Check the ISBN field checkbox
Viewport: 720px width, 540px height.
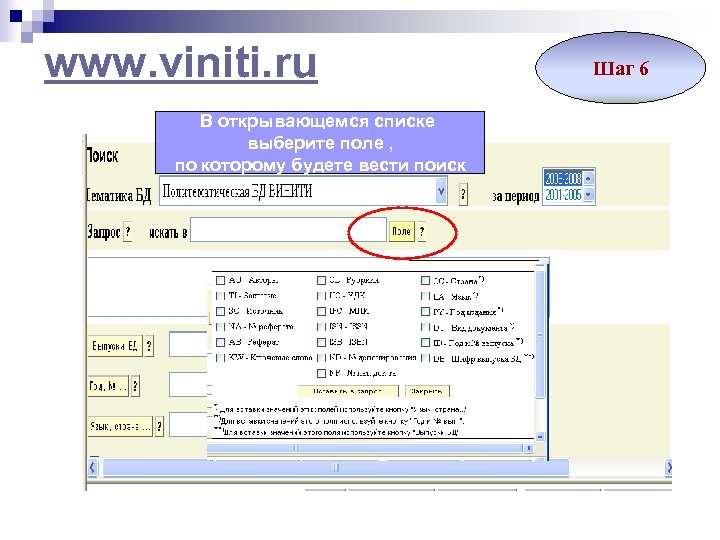click(321, 342)
